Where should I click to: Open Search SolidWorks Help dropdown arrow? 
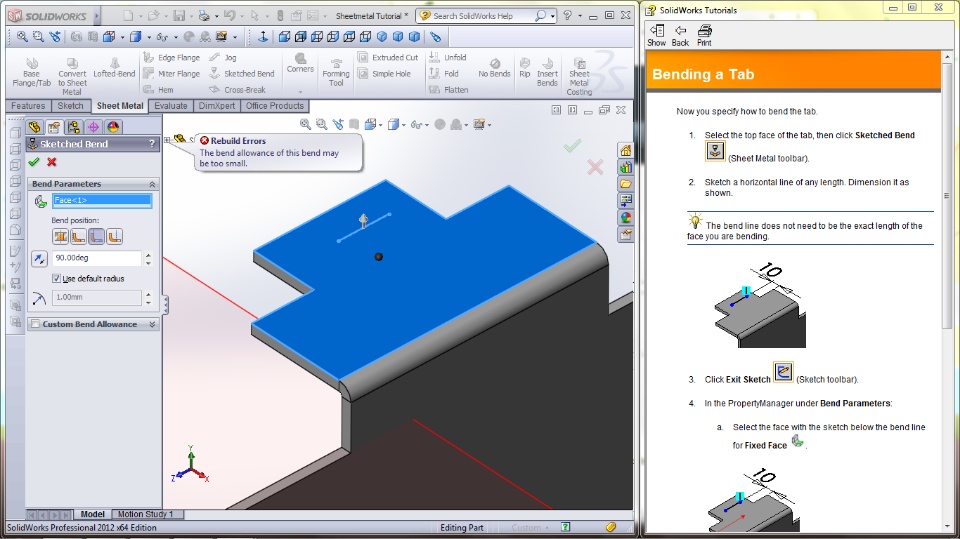click(x=553, y=16)
